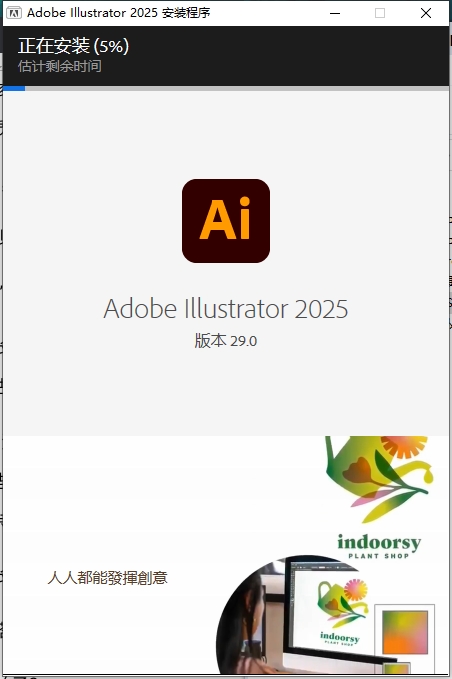Viewport: 452px width, 679px height.
Task: Click the large watering can flower artwork
Action: click(380, 479)
